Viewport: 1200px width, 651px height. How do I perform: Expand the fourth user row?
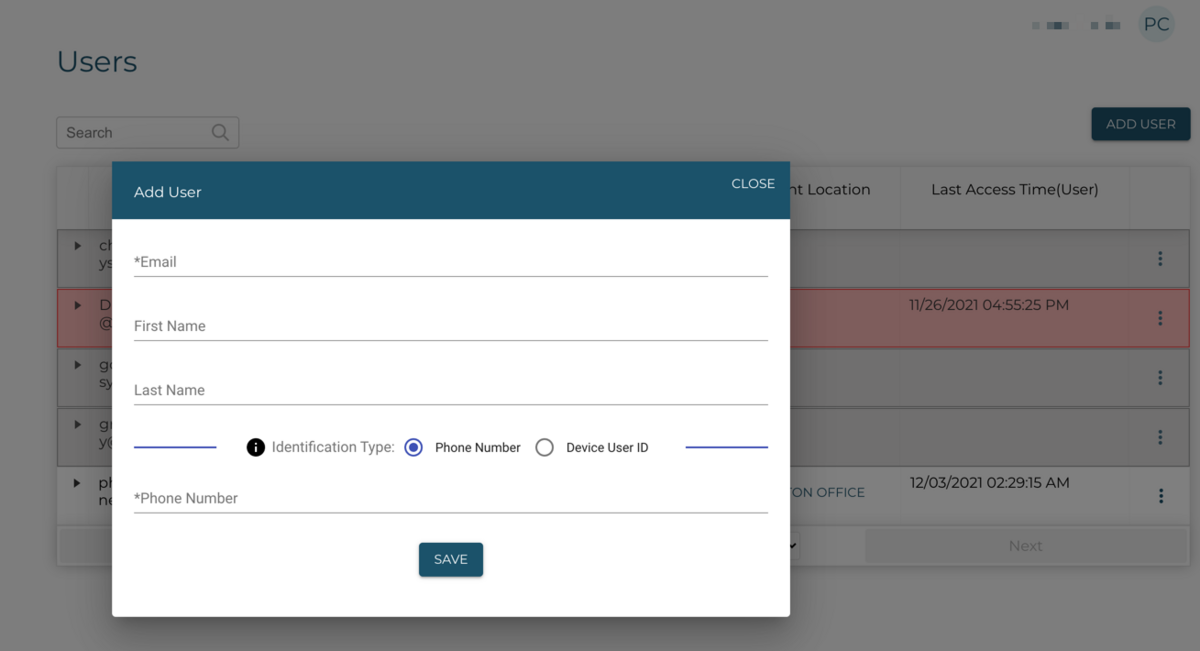pos(78,424)
